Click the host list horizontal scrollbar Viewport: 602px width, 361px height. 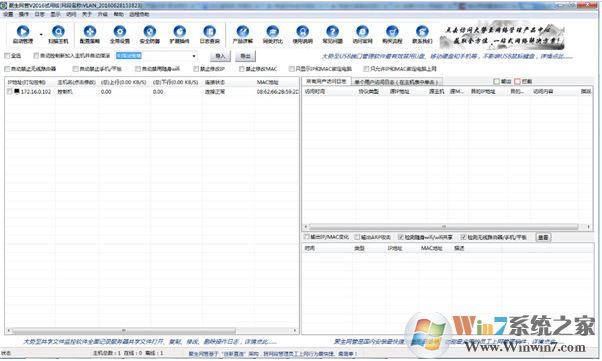(x=124, y=330)
